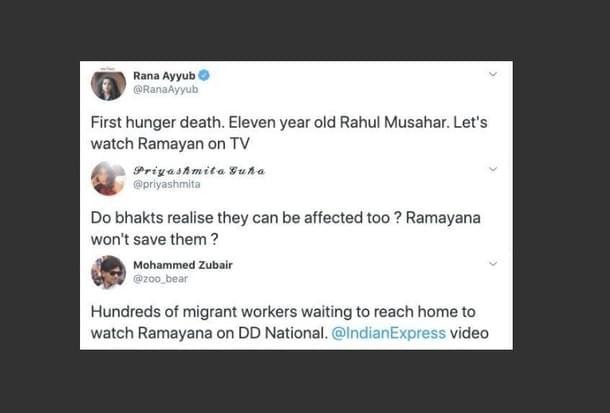Screen dimensions: 610x413
Task: Click 'DD National' in Zubair's tweet
Action: click(x=283, y=333)
